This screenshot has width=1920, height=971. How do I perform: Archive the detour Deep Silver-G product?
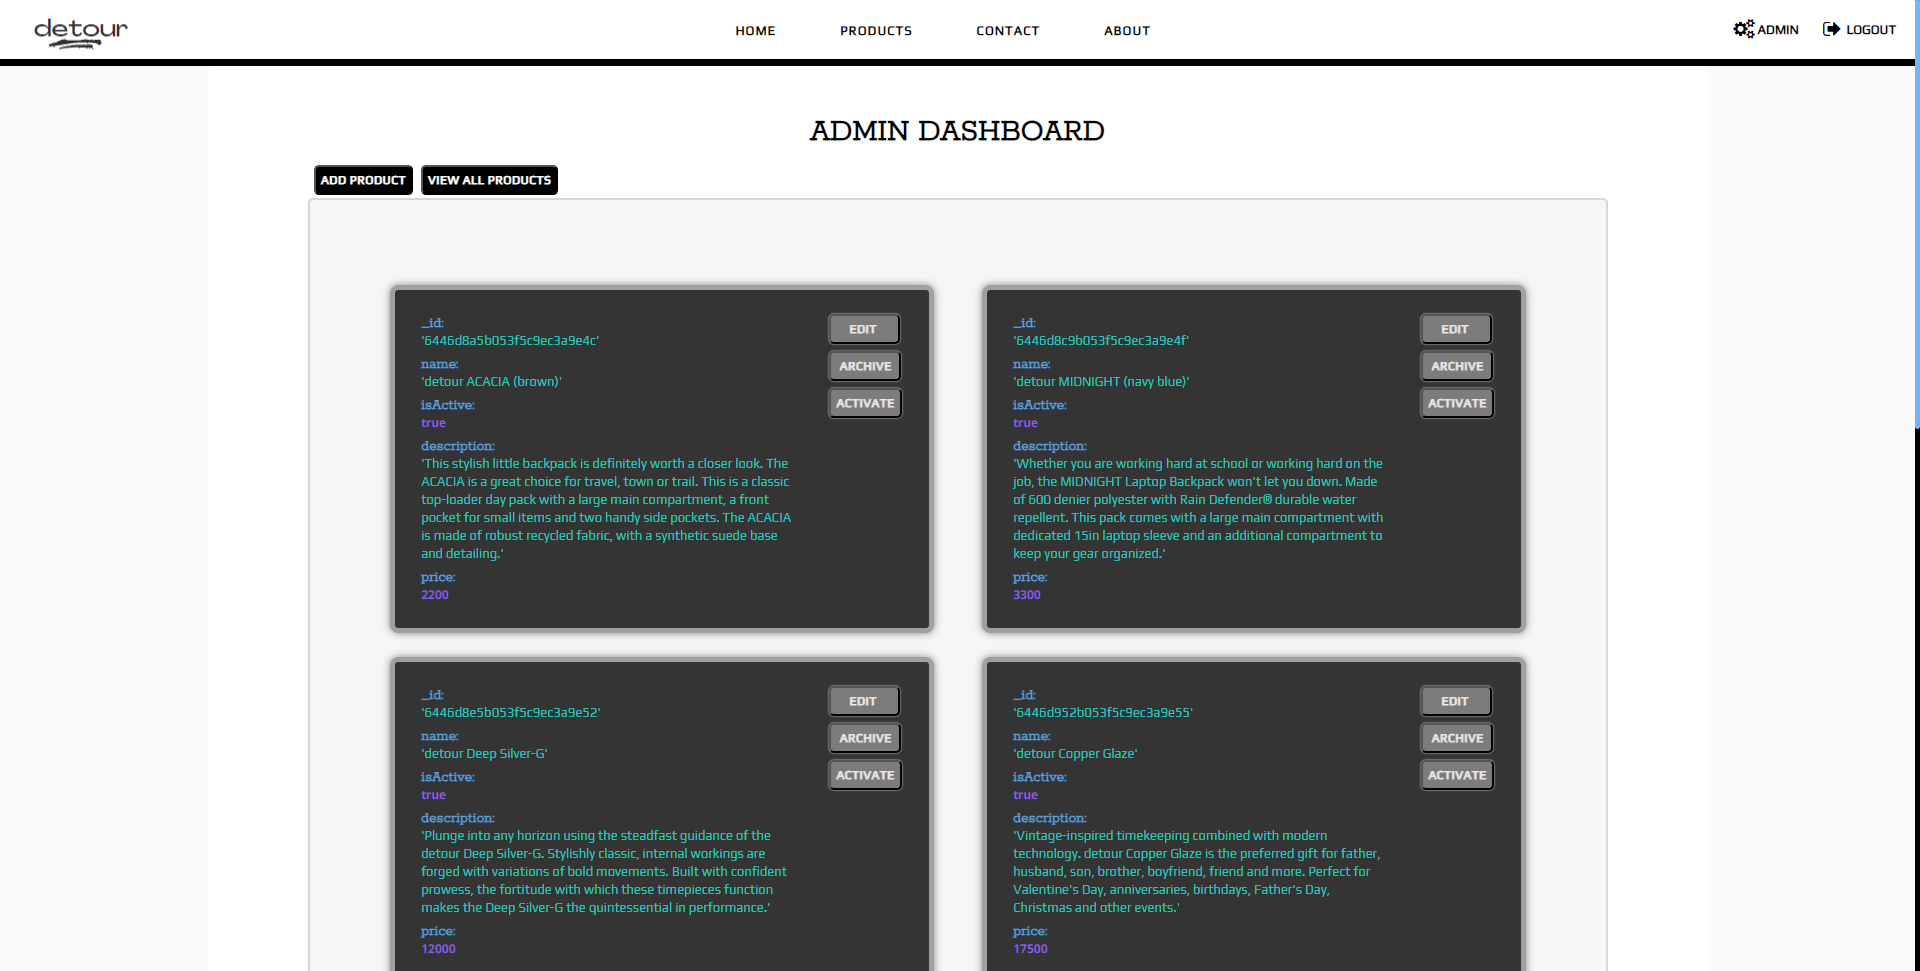tap(865, 738)
